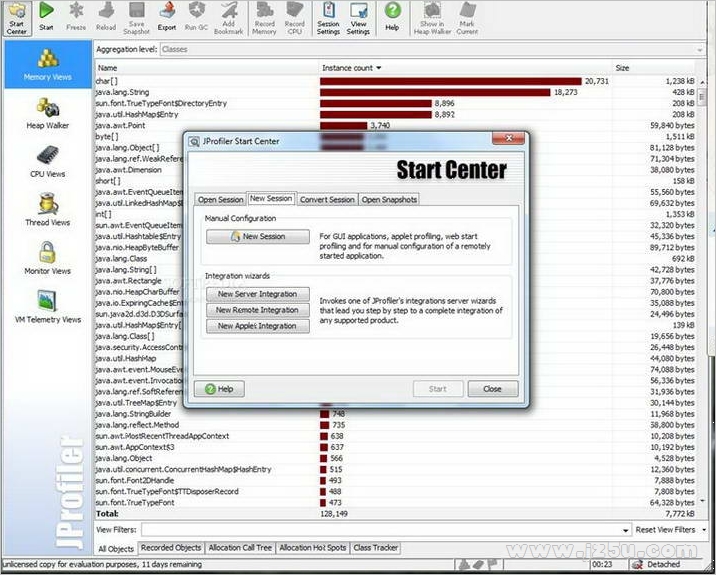
Task: Open the Start Center toolbar icon
Action: point(17,18)
